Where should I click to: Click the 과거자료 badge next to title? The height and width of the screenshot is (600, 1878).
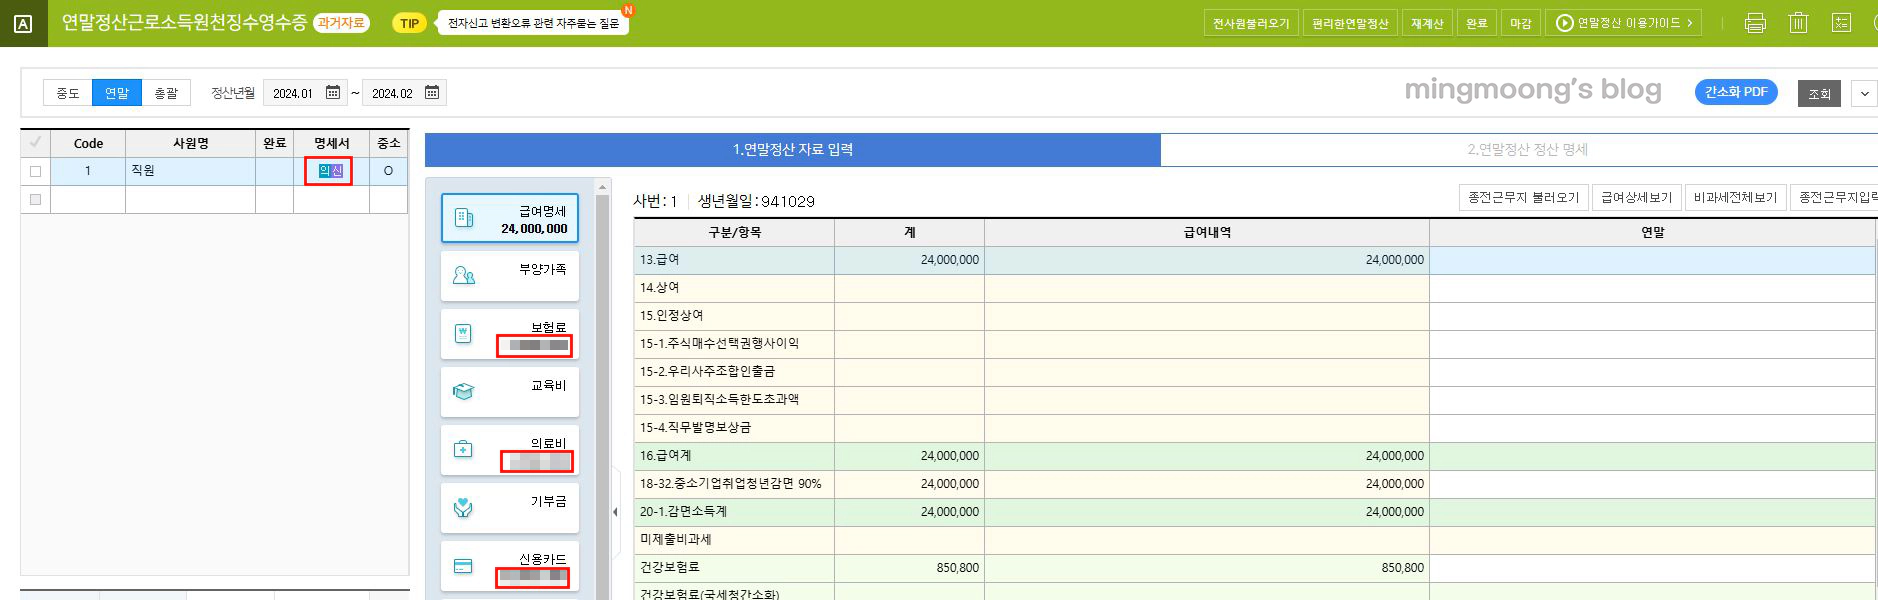(341, 23)
